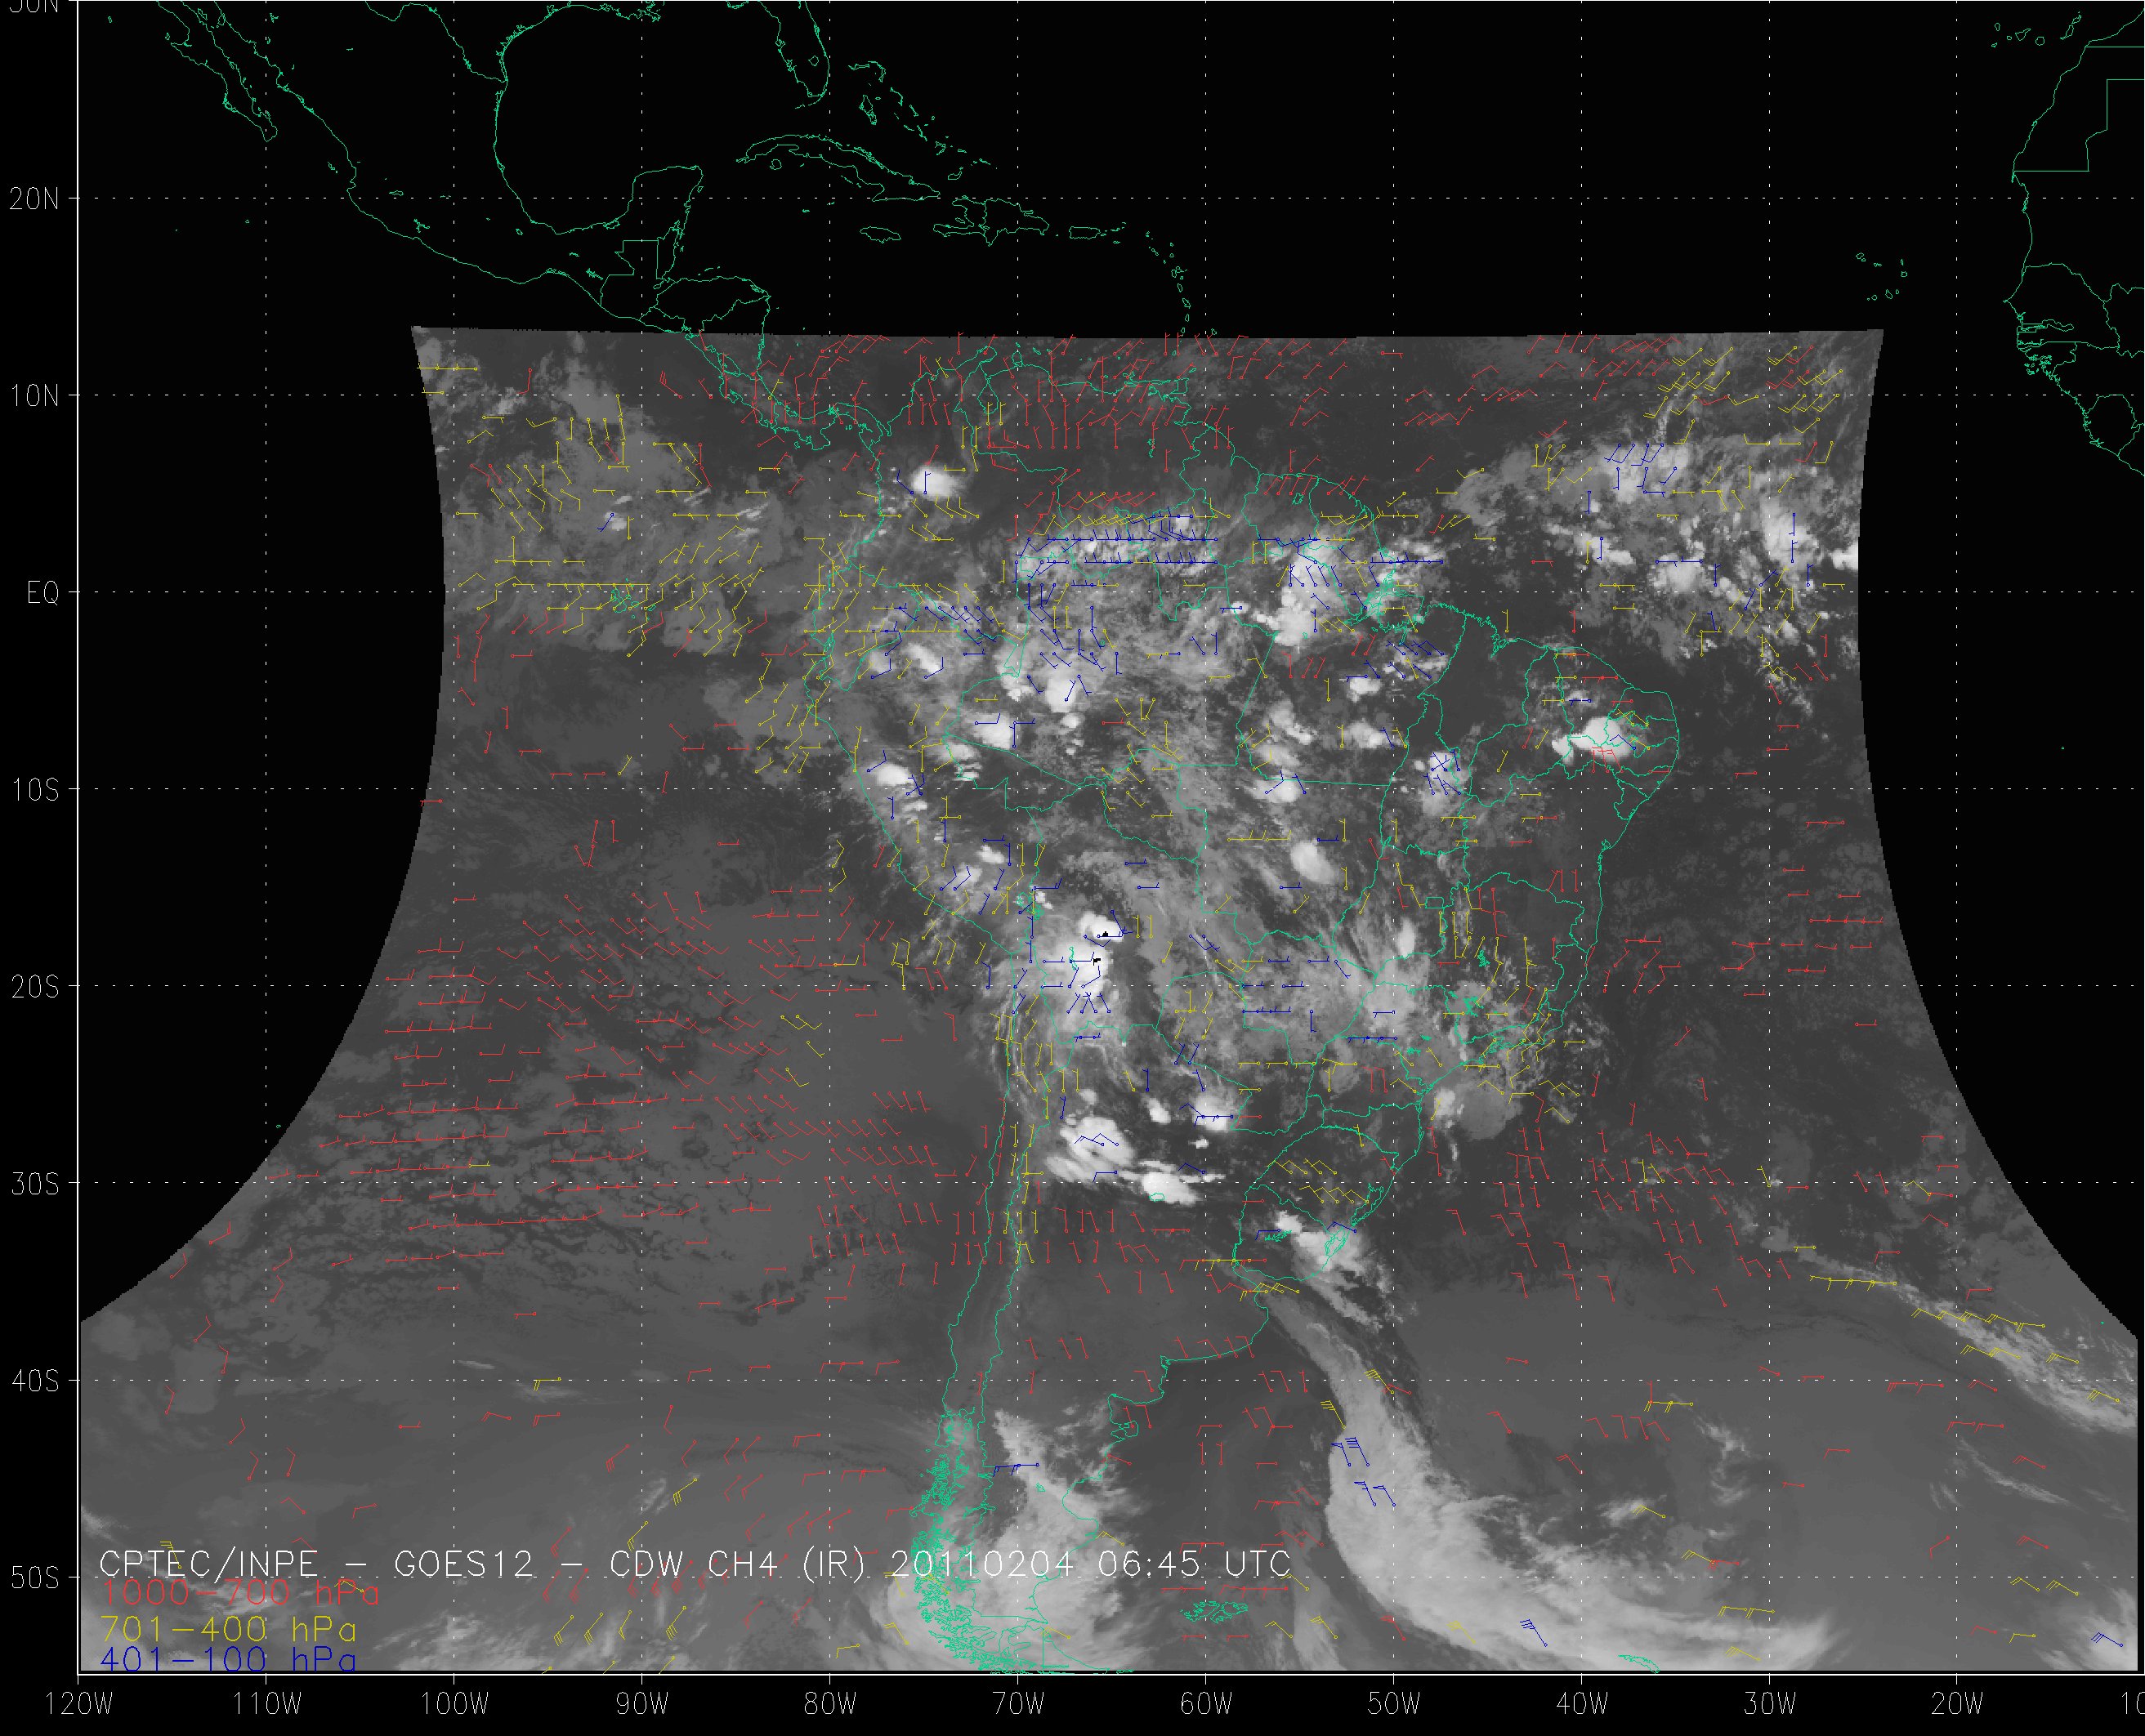The image size is (2145, 1736).
Task: Click the 40W longitude axis label
Action: click(1581, 1705)
